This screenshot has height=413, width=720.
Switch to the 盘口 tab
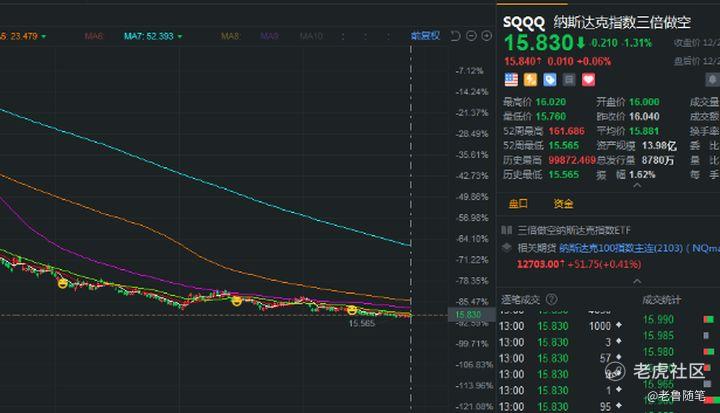[518, 204]
